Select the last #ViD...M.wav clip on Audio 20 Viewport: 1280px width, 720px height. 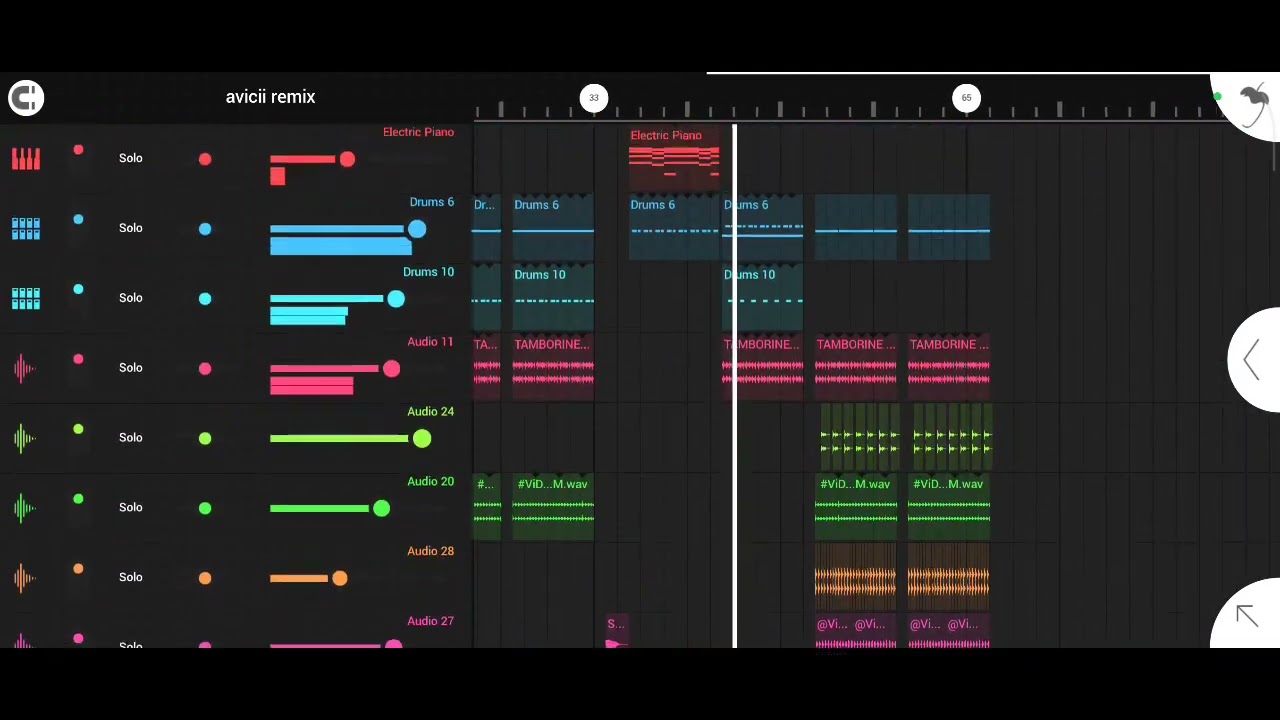(949, 508)
